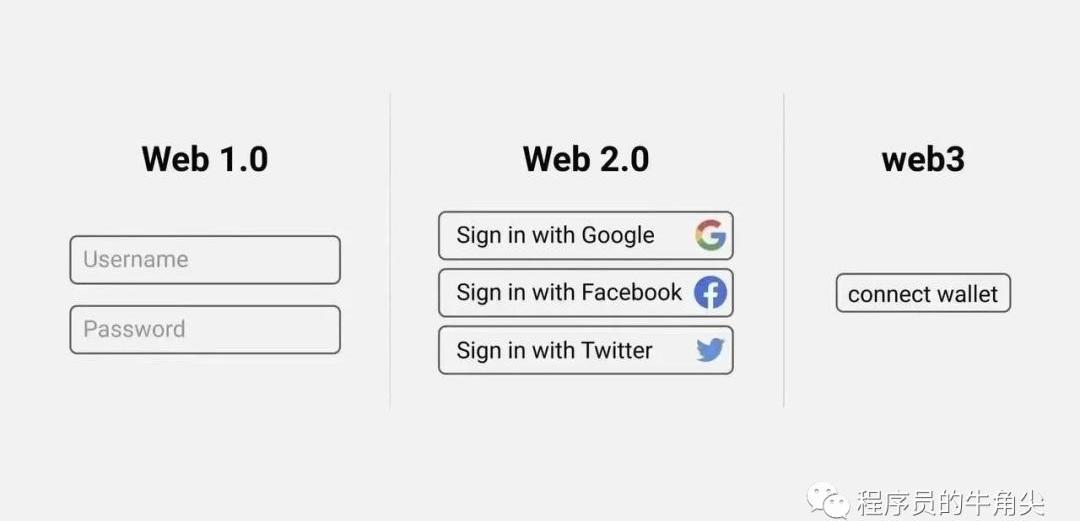Click the Chinese watermark text at the bottom

tap(950, 502)
